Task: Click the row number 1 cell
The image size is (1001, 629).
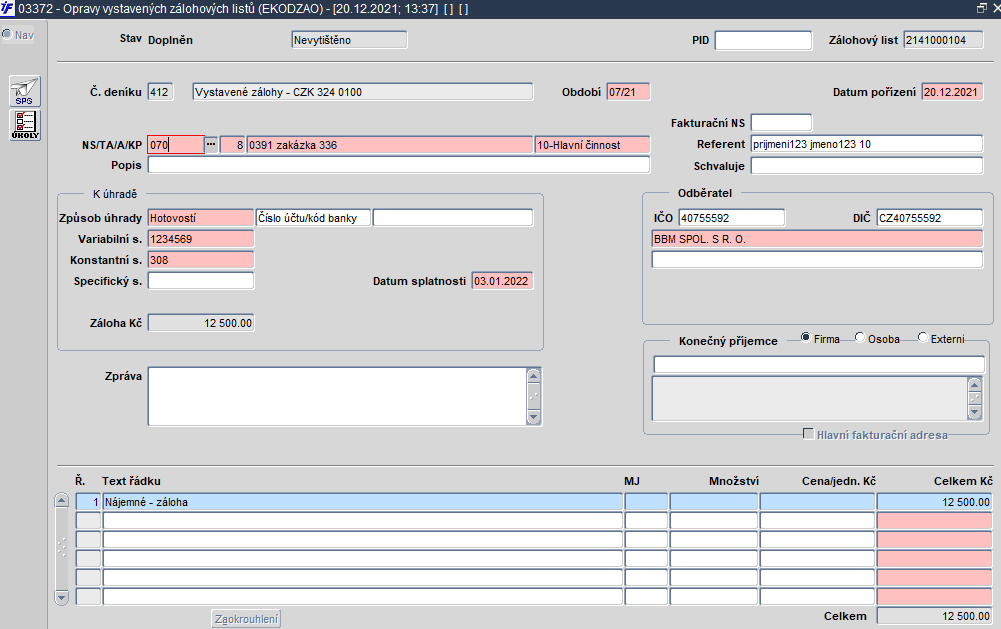Action: pos(88,502)
